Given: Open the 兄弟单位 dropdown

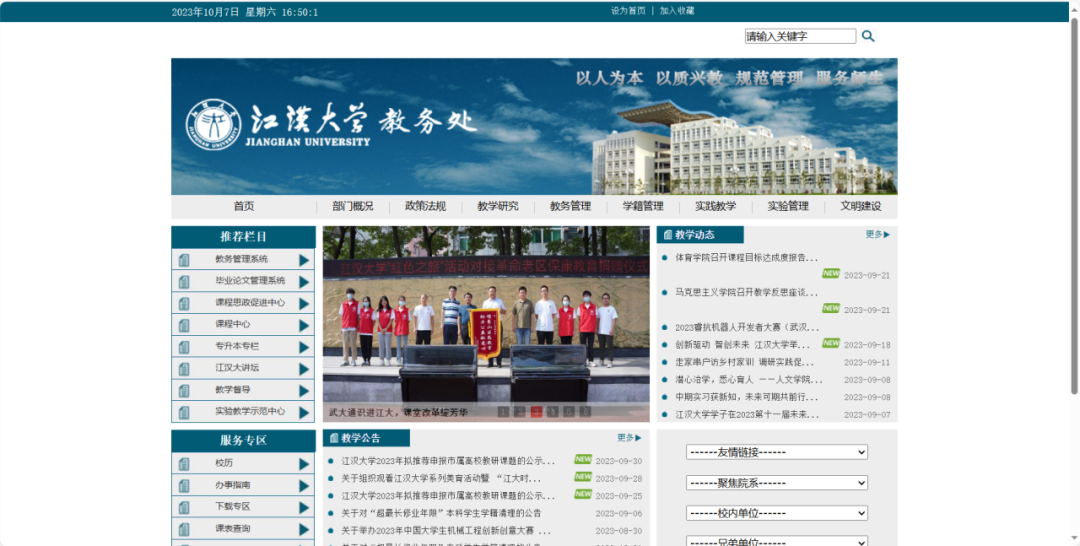Looking at the screenshot, I should click(x=777, y=542).
